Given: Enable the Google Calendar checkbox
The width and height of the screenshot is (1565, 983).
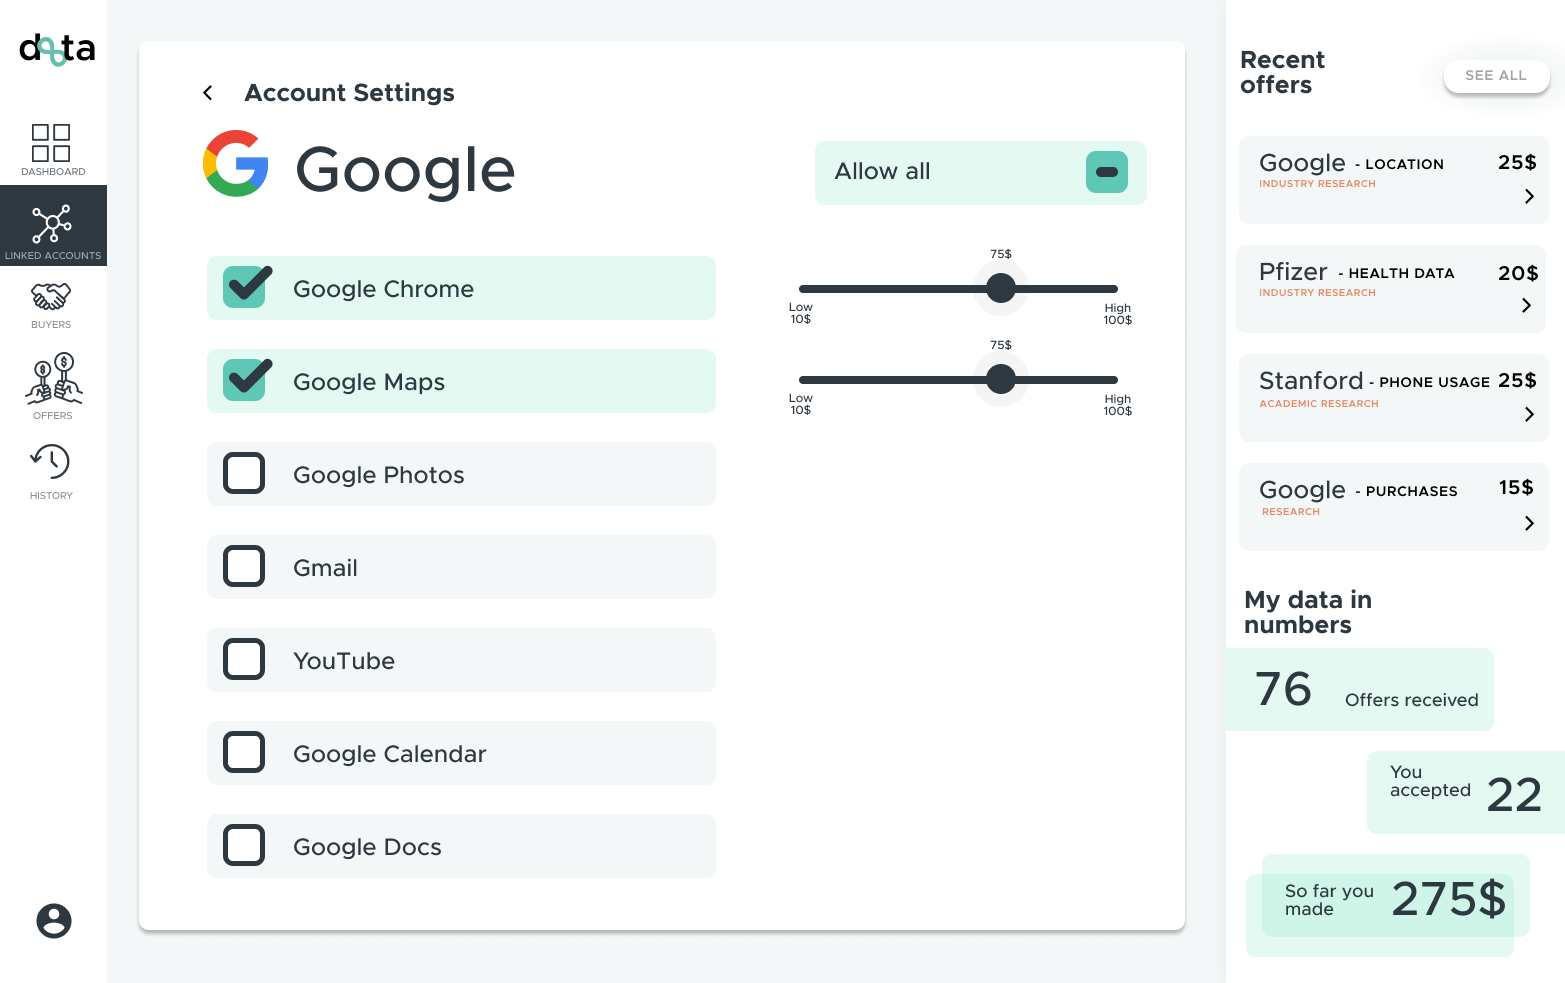Looking at the screenshot, I should click(x=244, y=753).
